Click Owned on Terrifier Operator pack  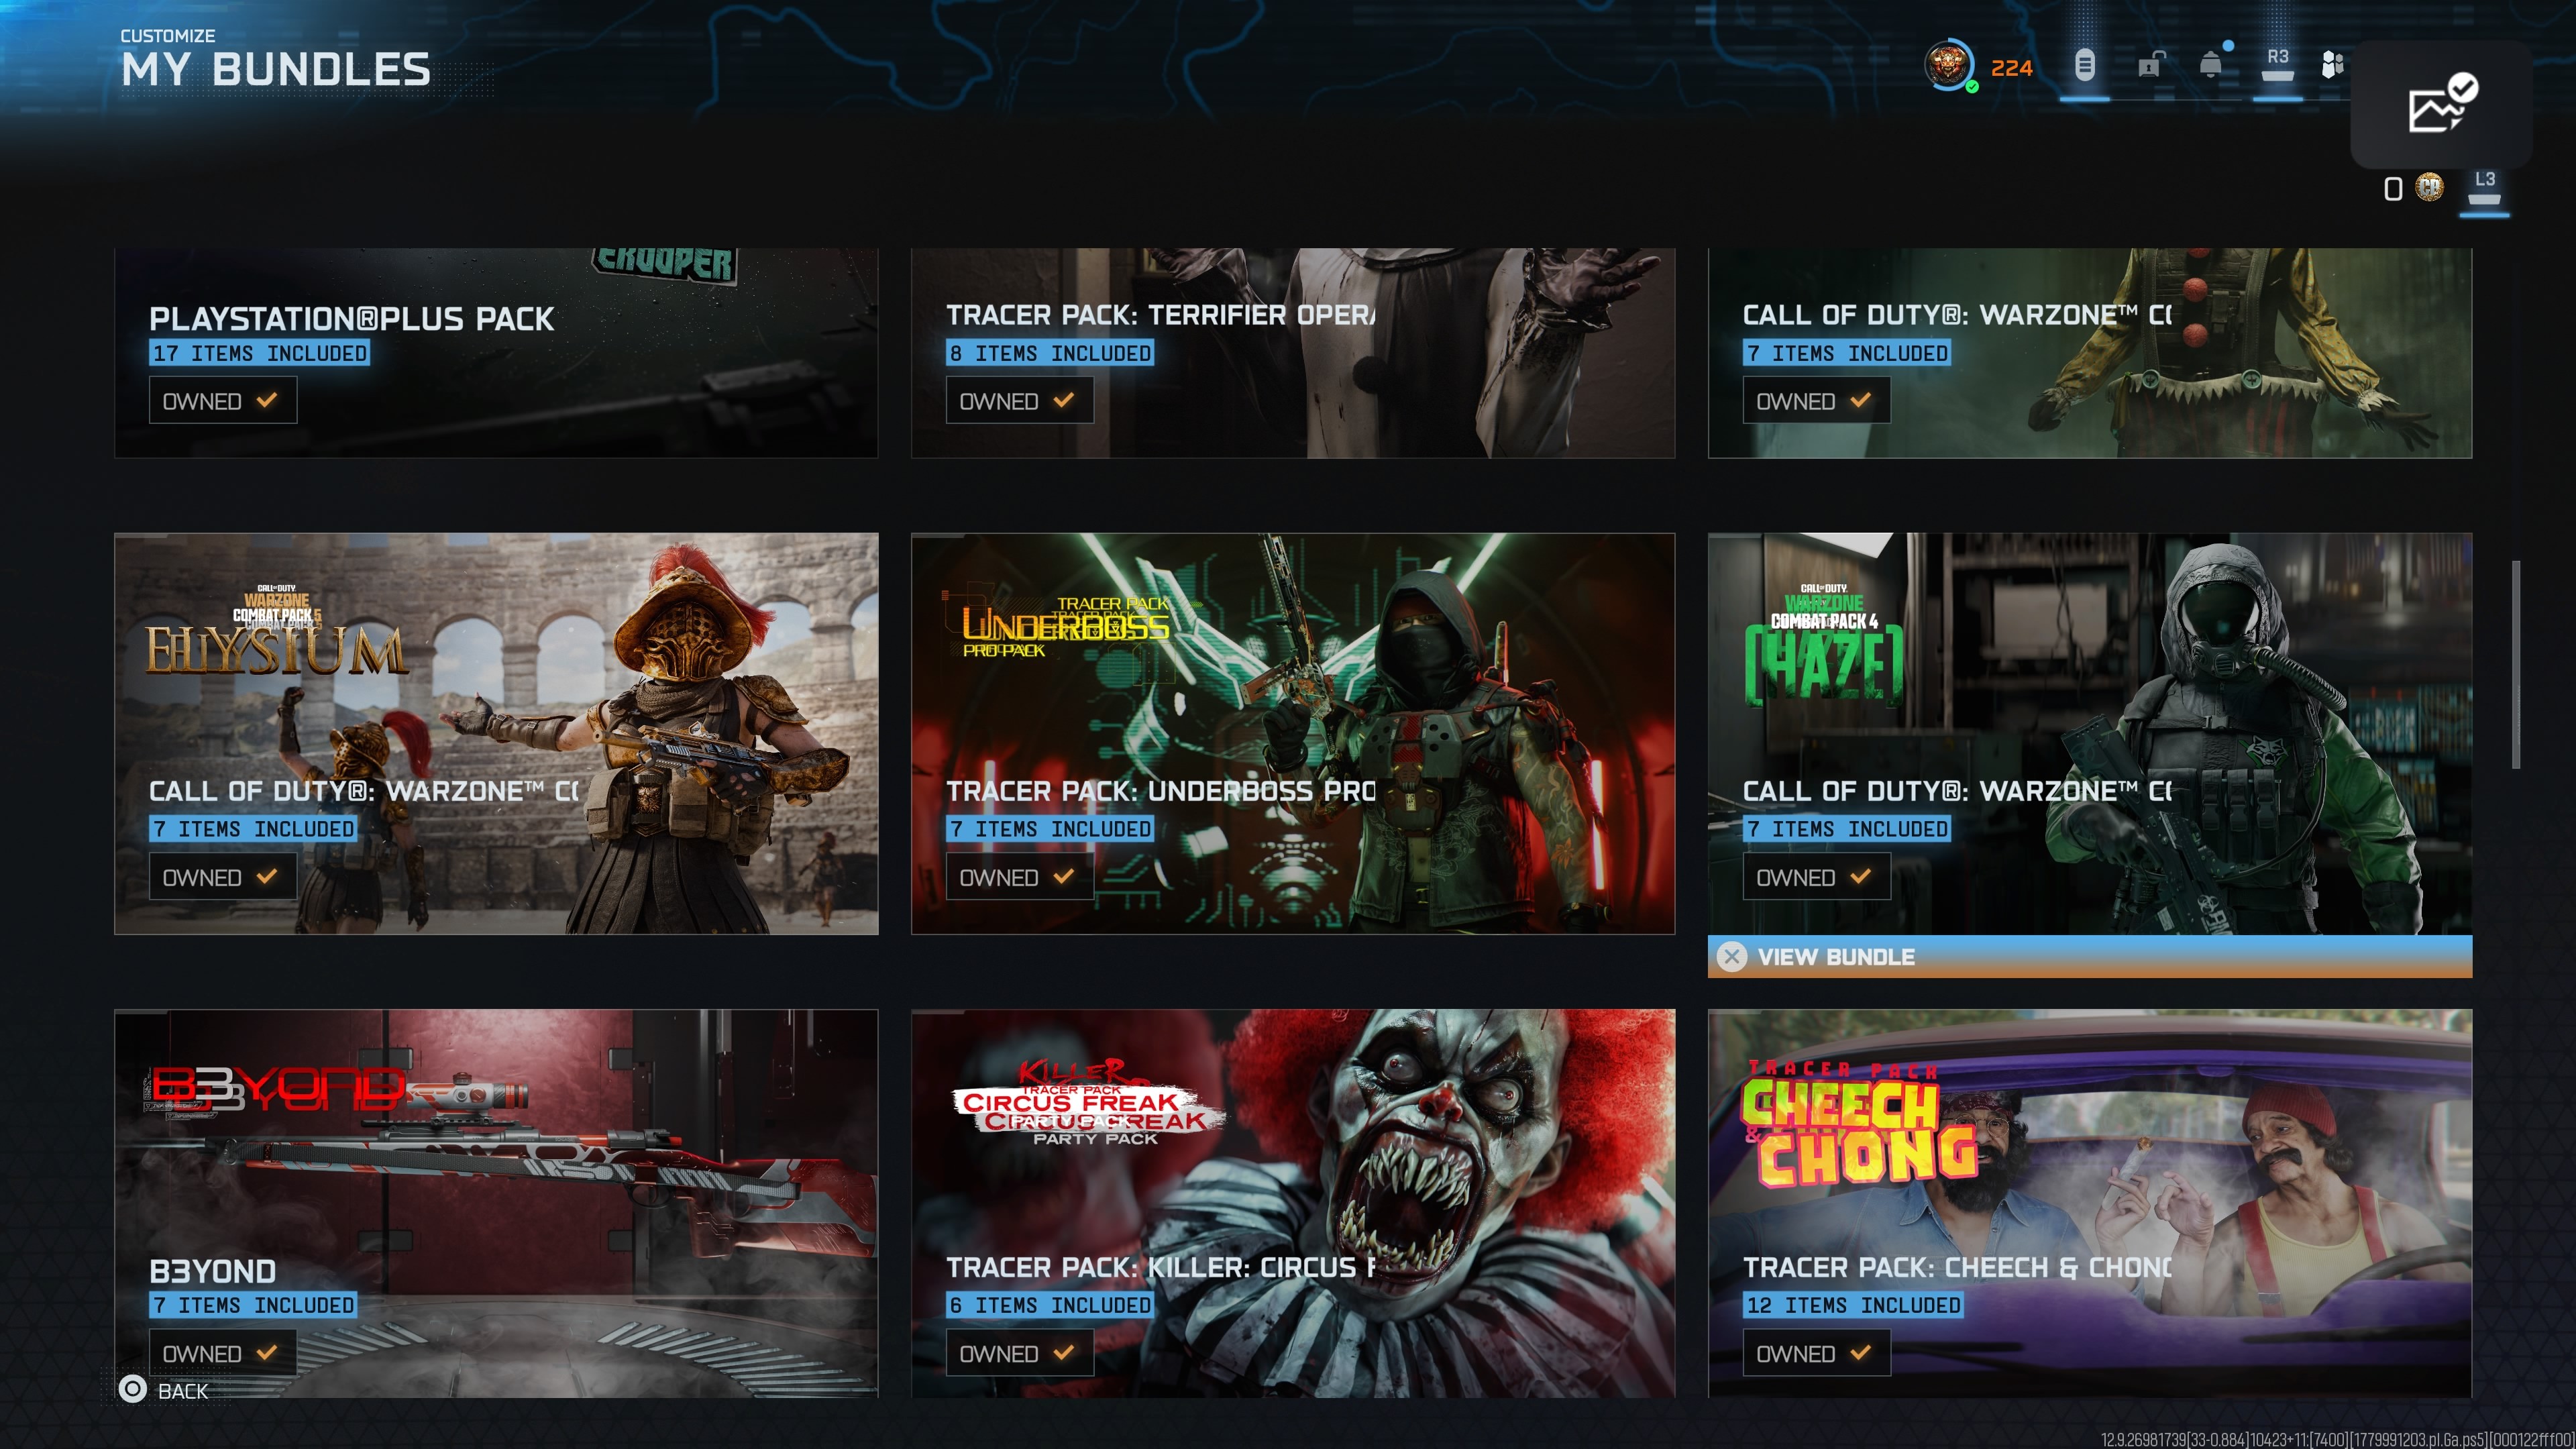[x=1019, y=401]
